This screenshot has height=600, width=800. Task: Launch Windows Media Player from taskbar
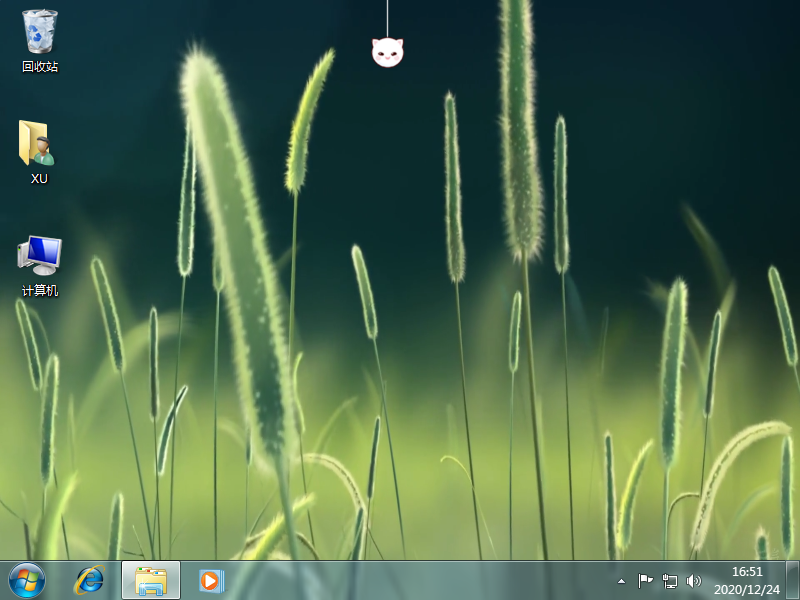pos(210,580)
